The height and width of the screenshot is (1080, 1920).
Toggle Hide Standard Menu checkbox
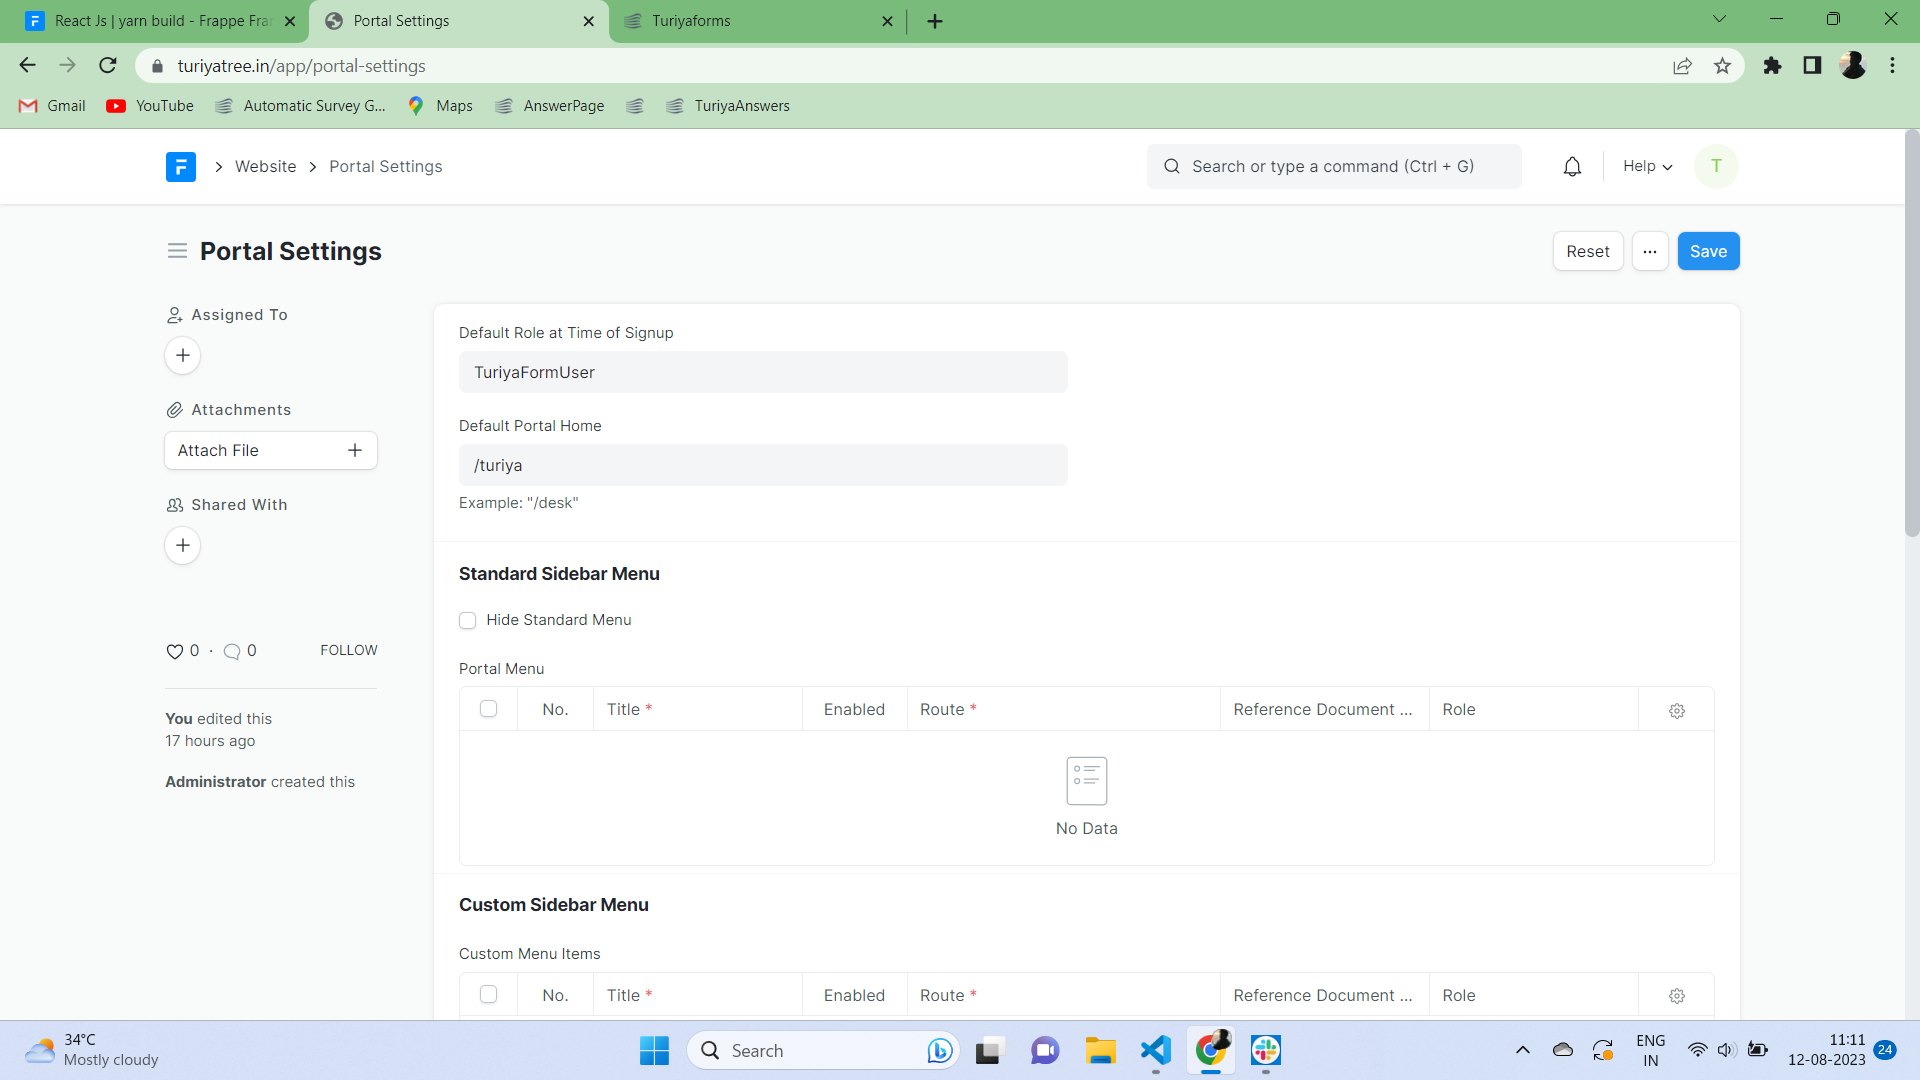point(467,621)
